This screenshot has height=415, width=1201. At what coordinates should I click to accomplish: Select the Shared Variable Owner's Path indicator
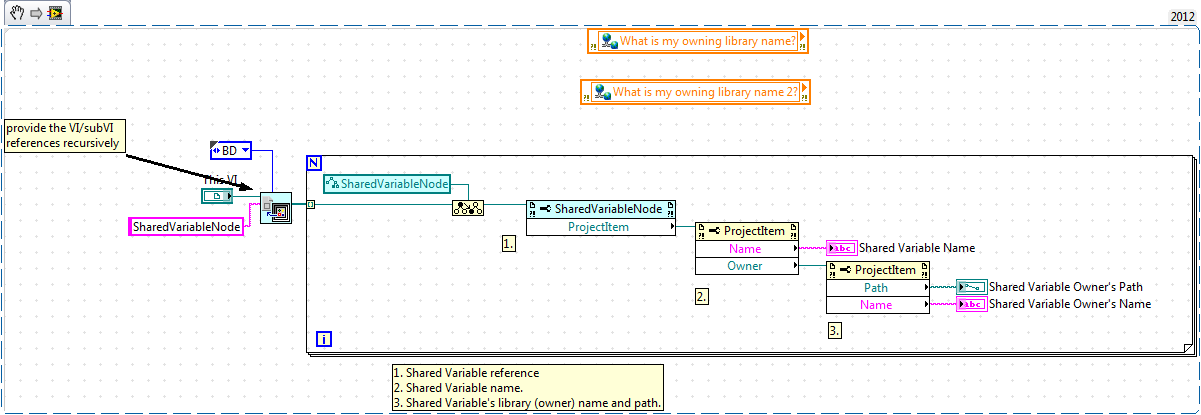(970, 287)
